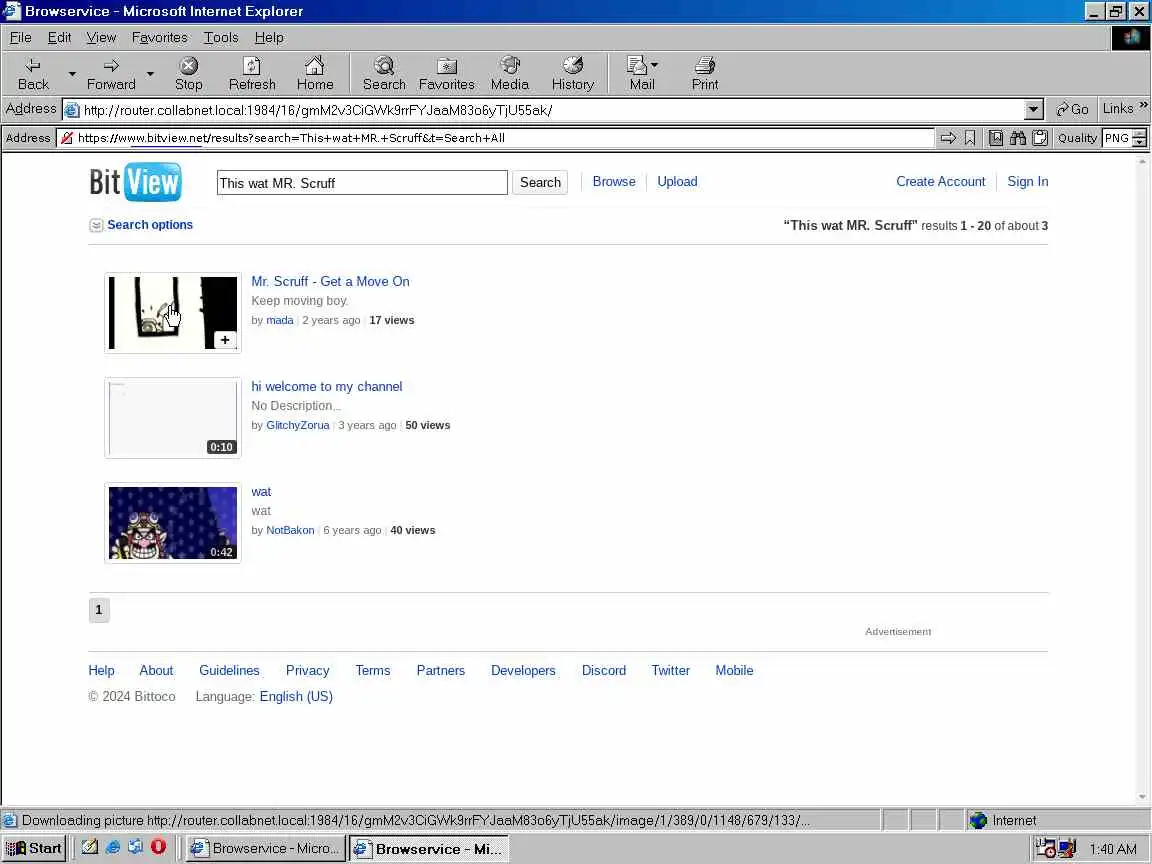This screenshot has width=1152, height=864.
Task: Open the History toolbar icon
Action: (573, 73)
